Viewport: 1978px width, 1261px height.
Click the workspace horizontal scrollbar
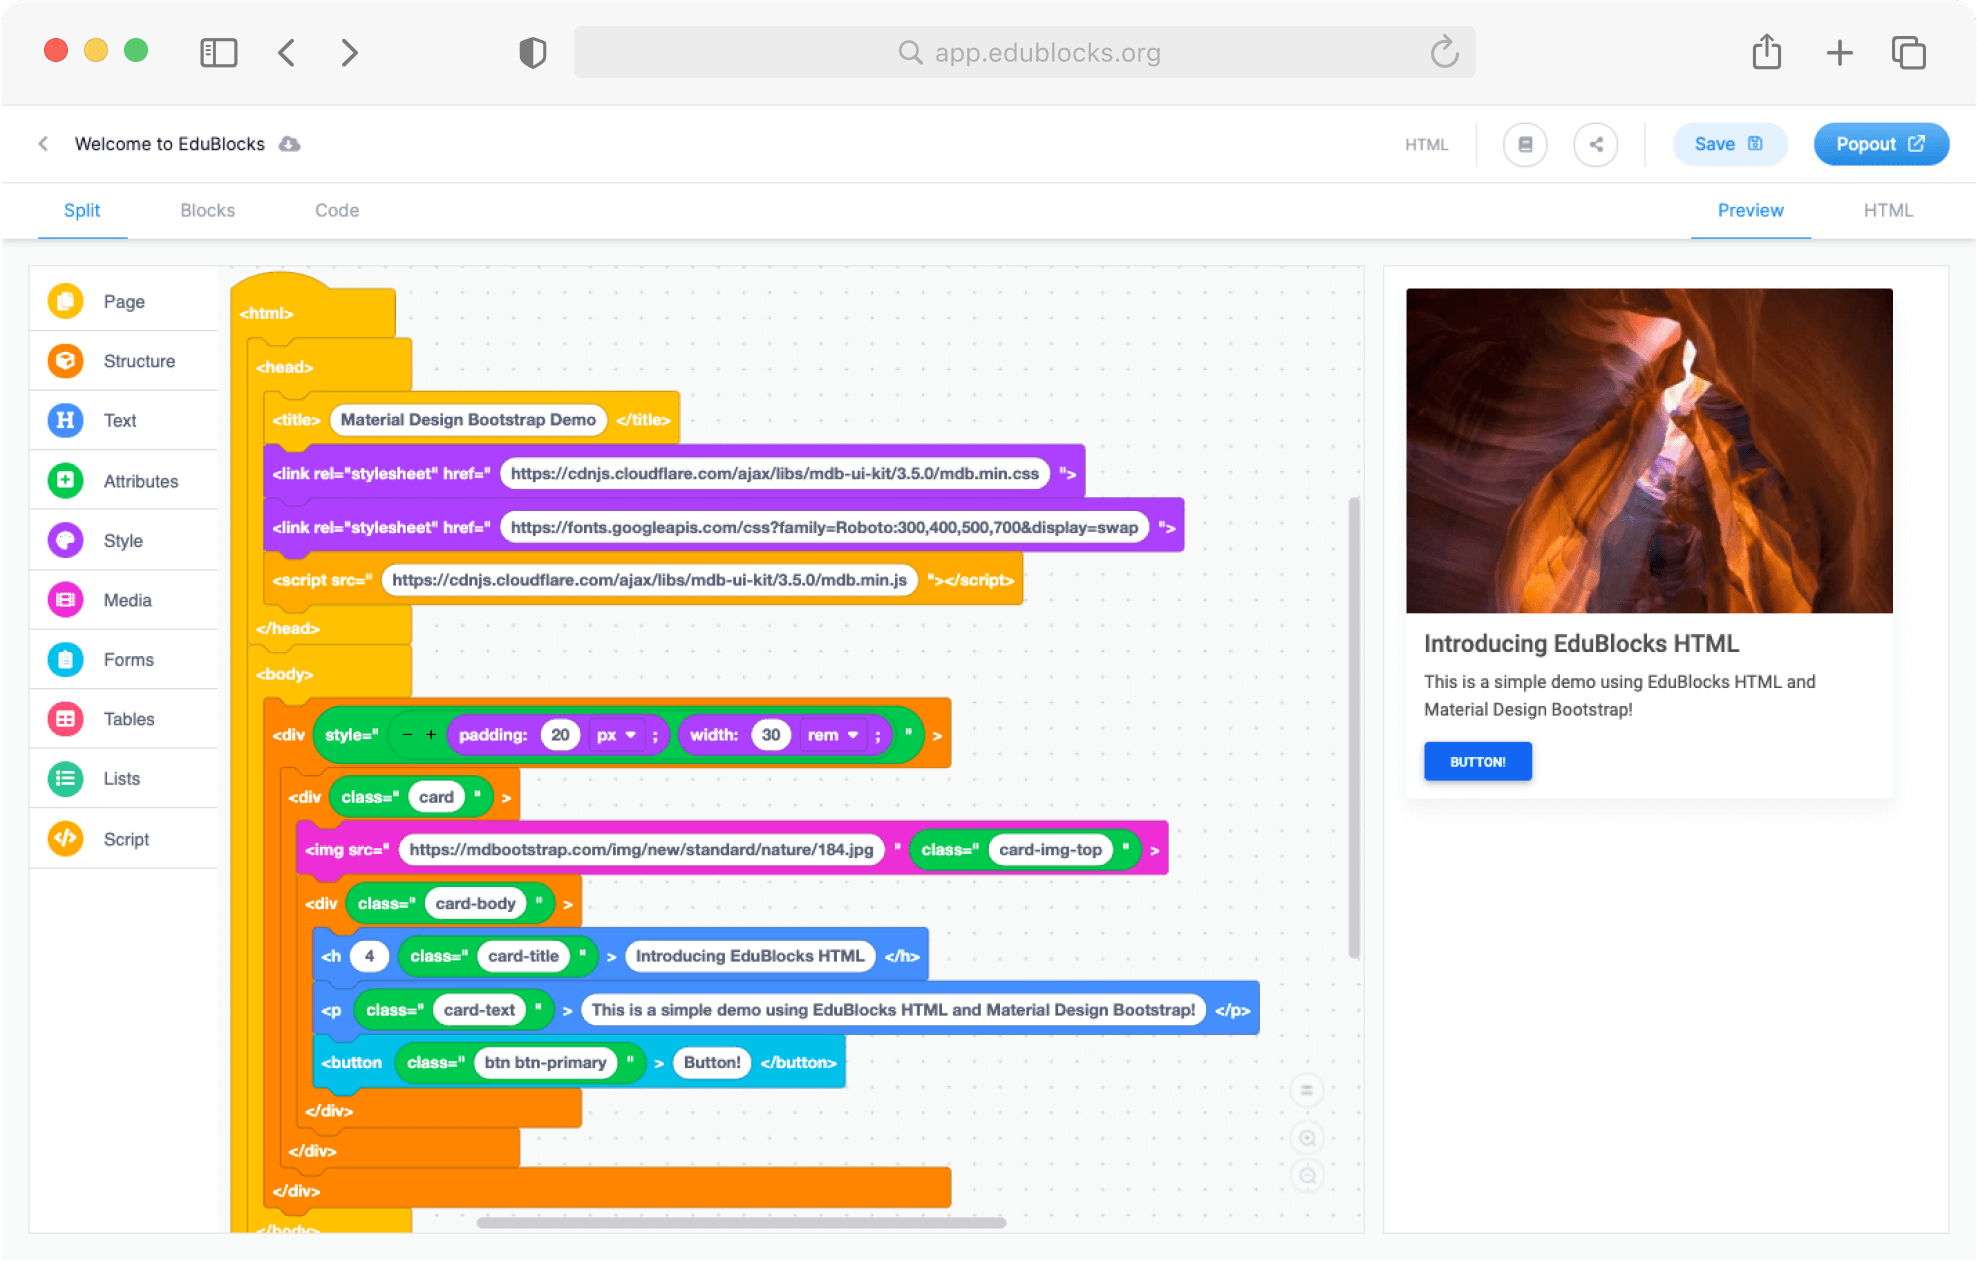pos(741,1222)
